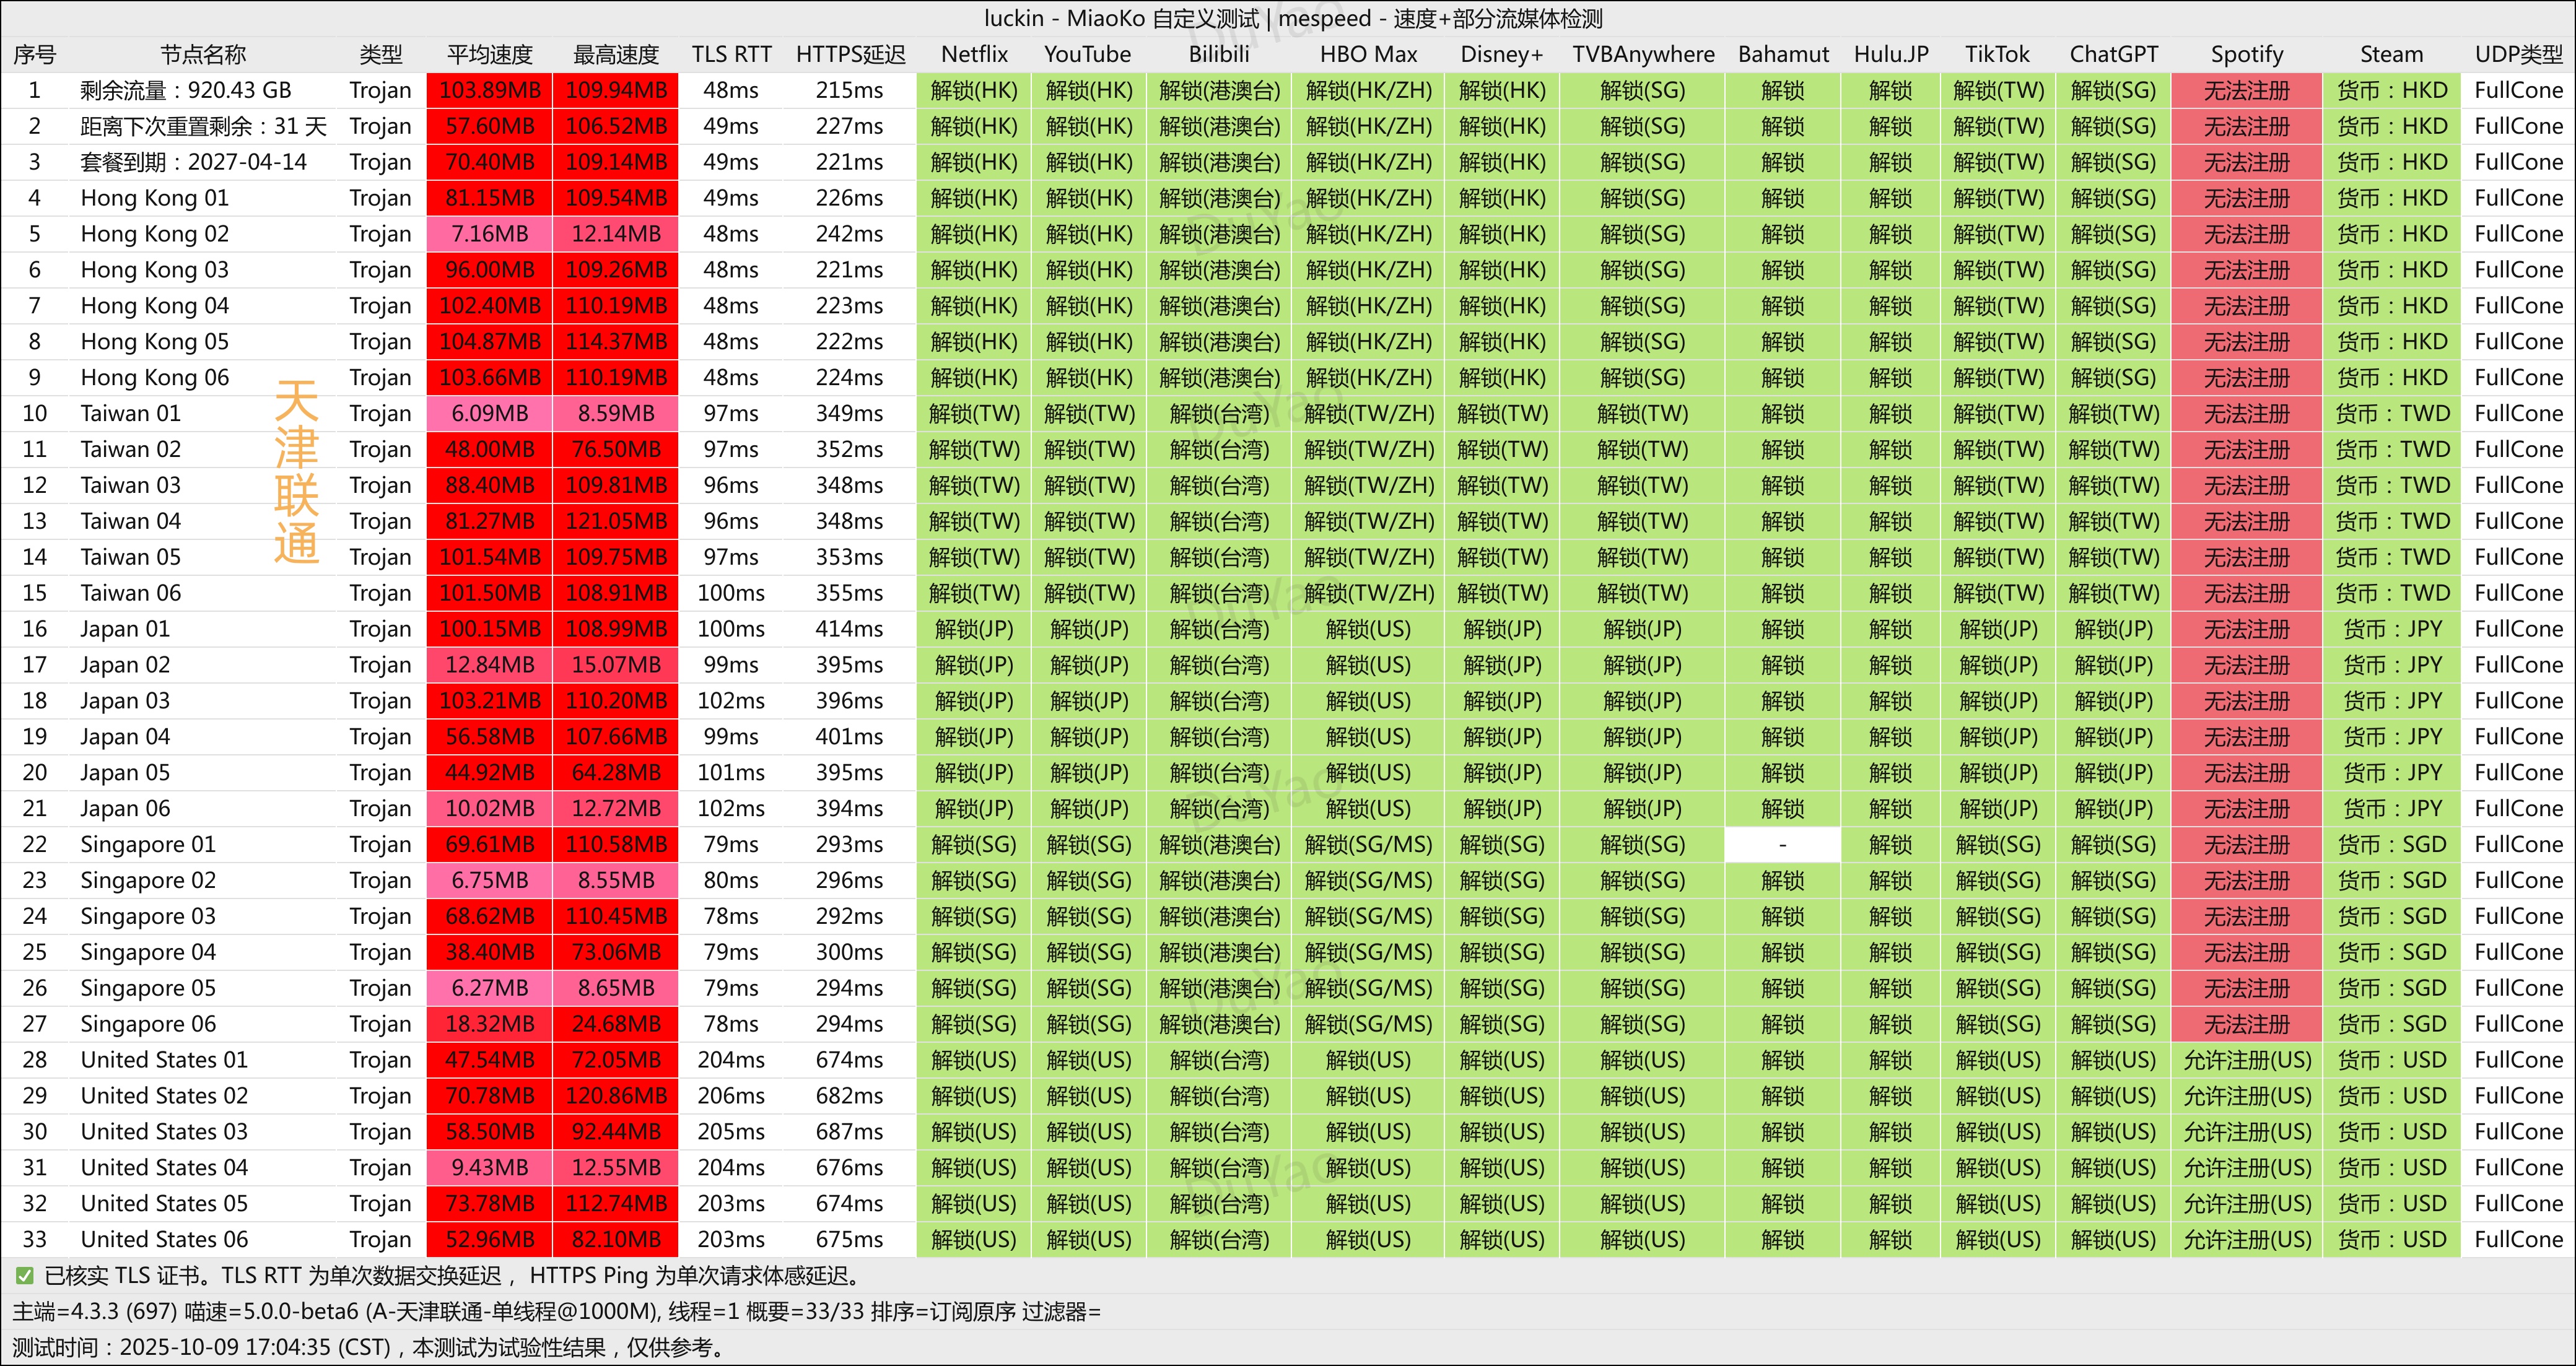Click the 平均速度 column header
This screenshot has height=1366, width=2576.
489,54
